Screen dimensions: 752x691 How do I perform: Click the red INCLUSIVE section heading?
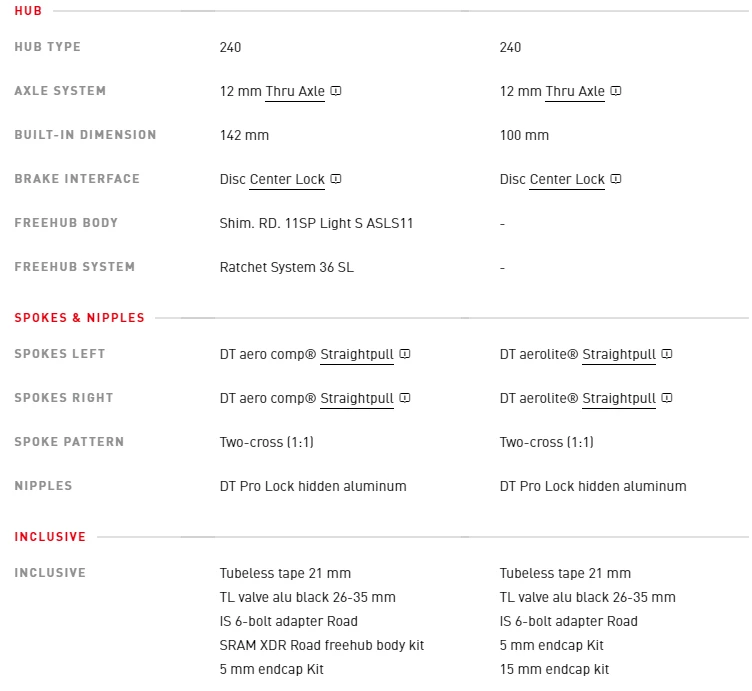pos(50,537)
